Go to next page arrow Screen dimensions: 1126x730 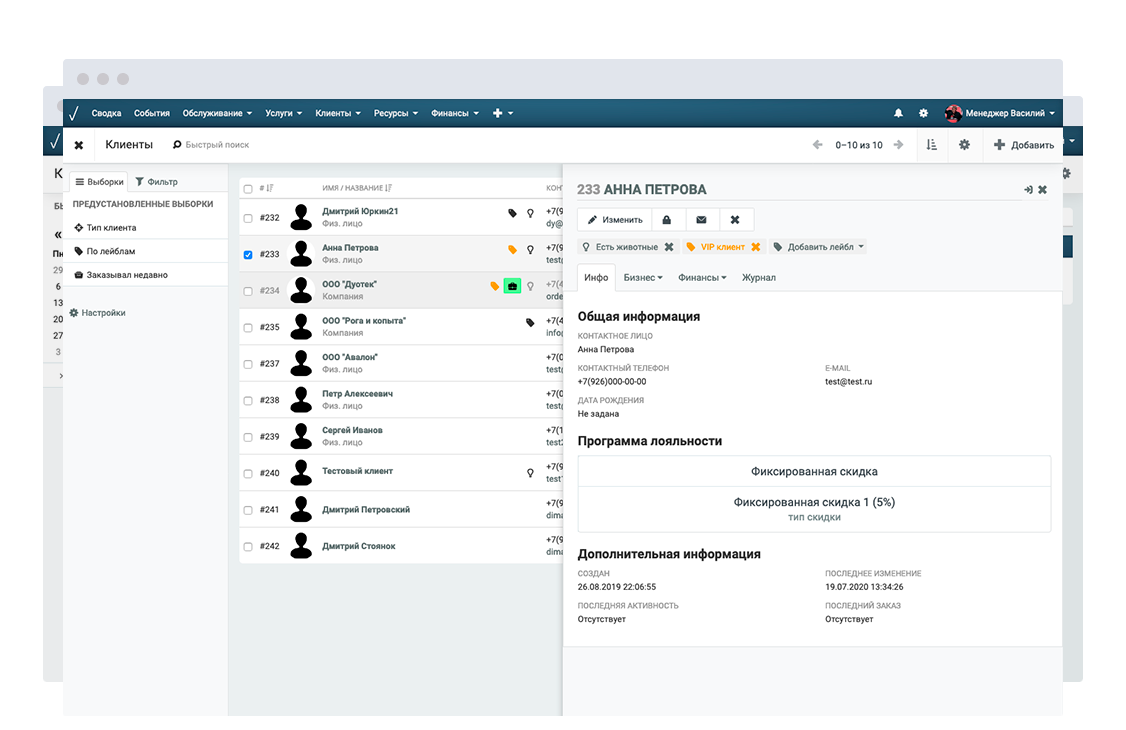pos(898,145)
